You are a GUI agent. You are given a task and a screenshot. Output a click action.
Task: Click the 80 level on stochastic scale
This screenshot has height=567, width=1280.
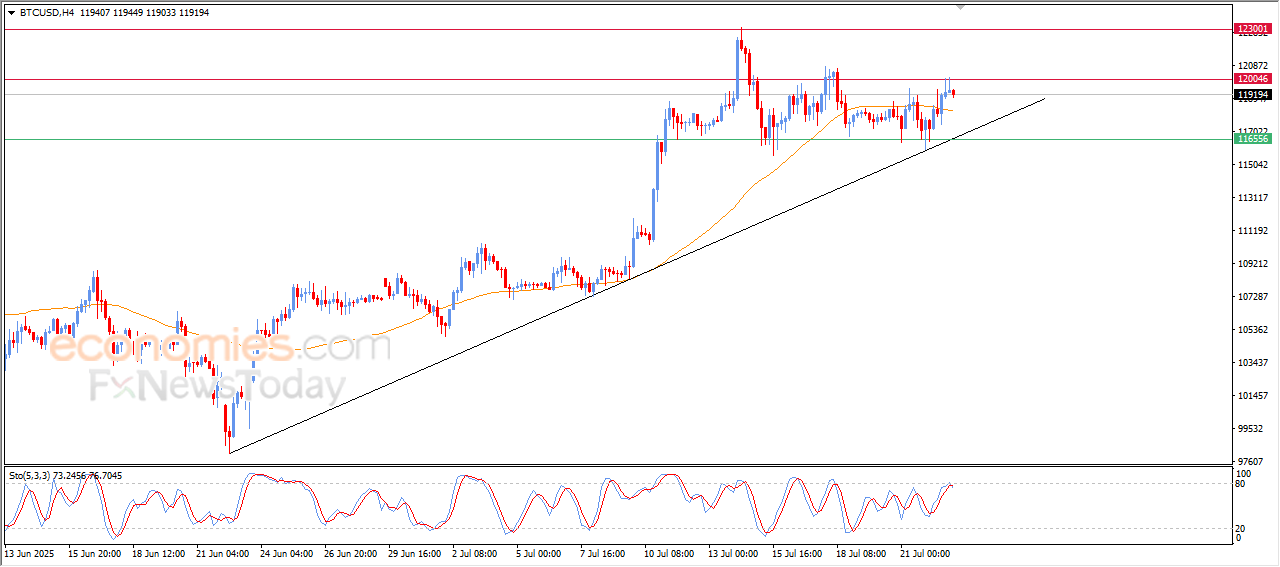coord(1242,484)
